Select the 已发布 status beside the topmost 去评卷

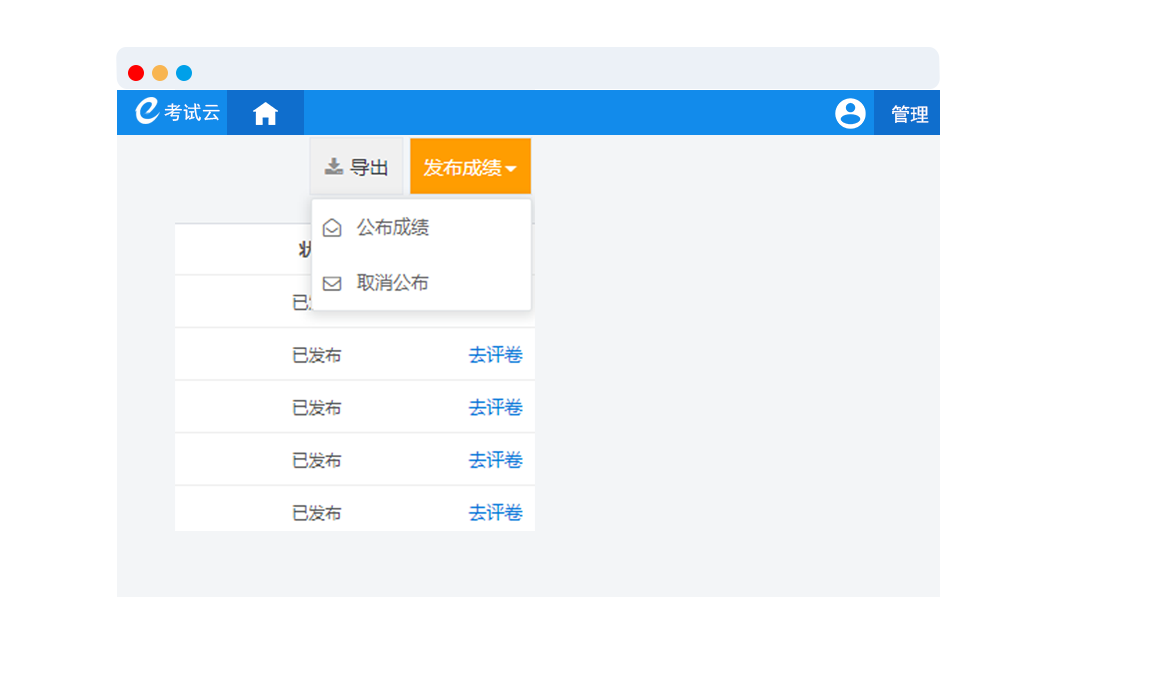(316, 355)
